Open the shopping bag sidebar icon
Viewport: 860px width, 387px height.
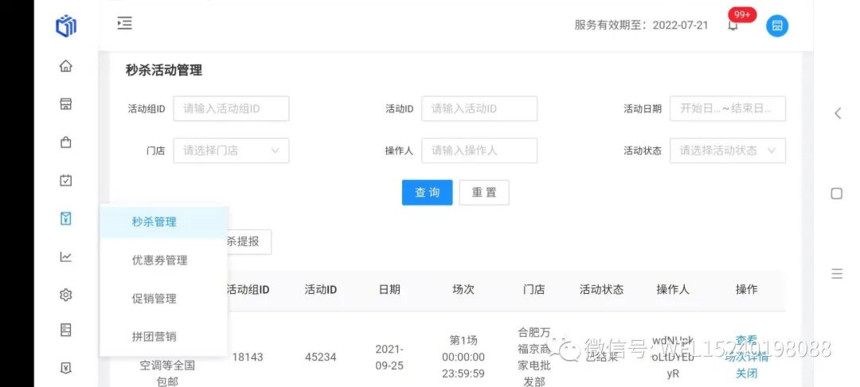tap(66, 143)
